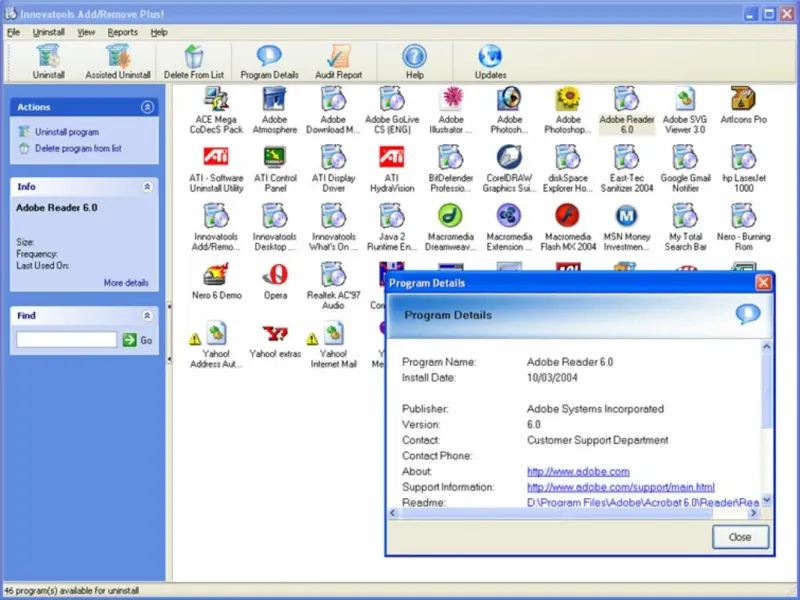
Task: Select the Yahoo! extras icon
Action: point(275,340)
